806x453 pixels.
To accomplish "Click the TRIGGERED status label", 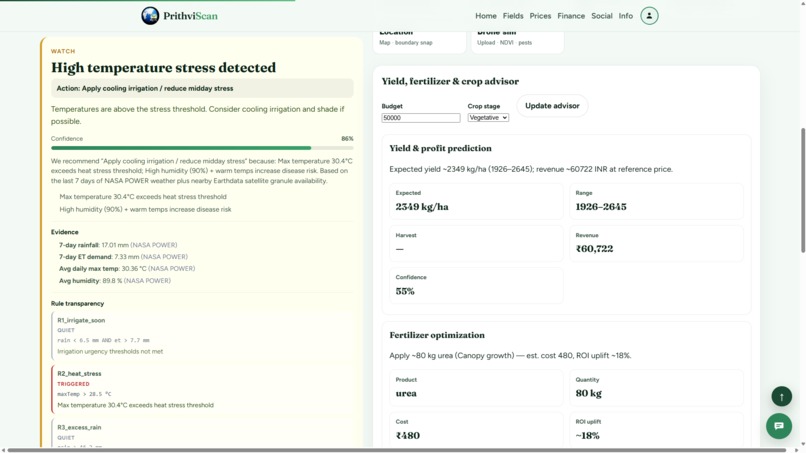I will [74, 384].
